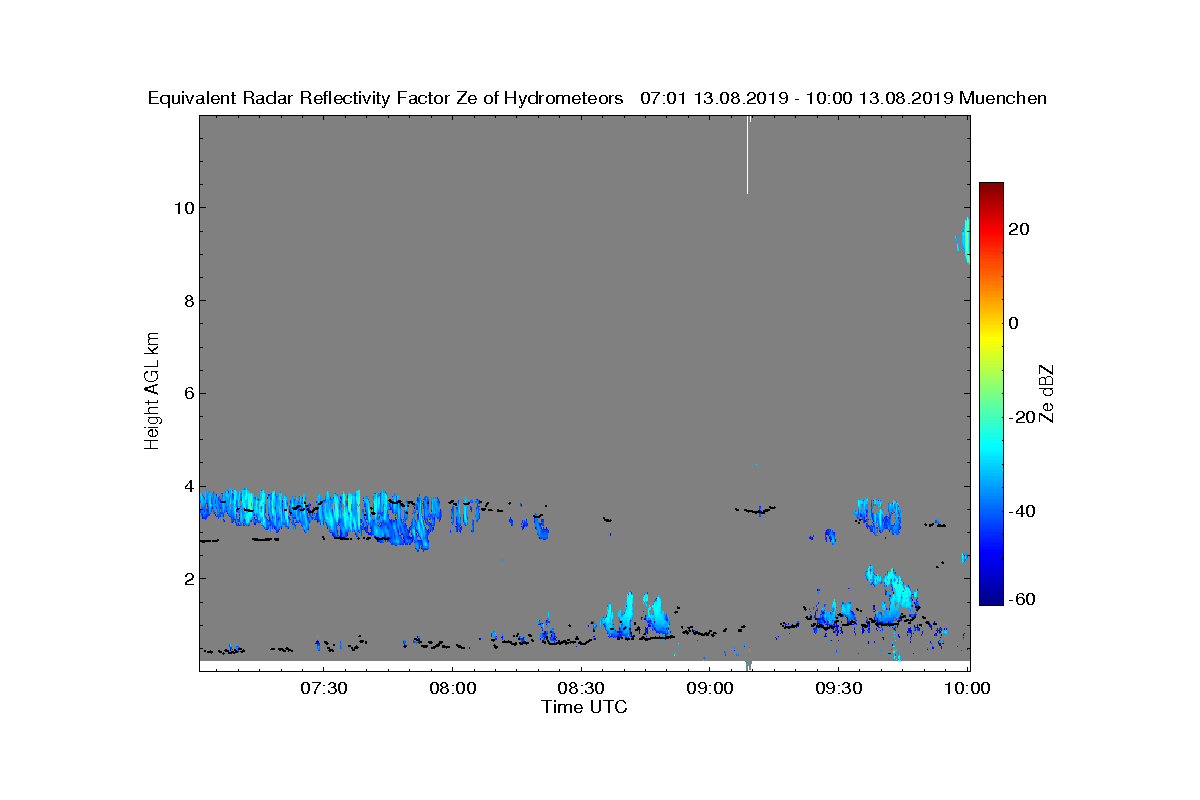Click the 08:30 time axis label
The image size is (1200, 800).
pyautogui.click(x=581, y=688)
